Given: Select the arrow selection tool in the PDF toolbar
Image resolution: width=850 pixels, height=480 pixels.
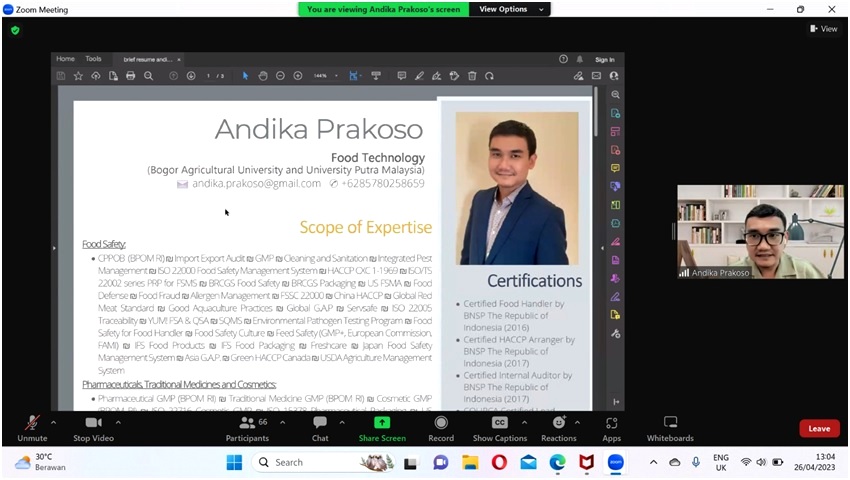Looking at the screenshot, I should coord(245,76).
